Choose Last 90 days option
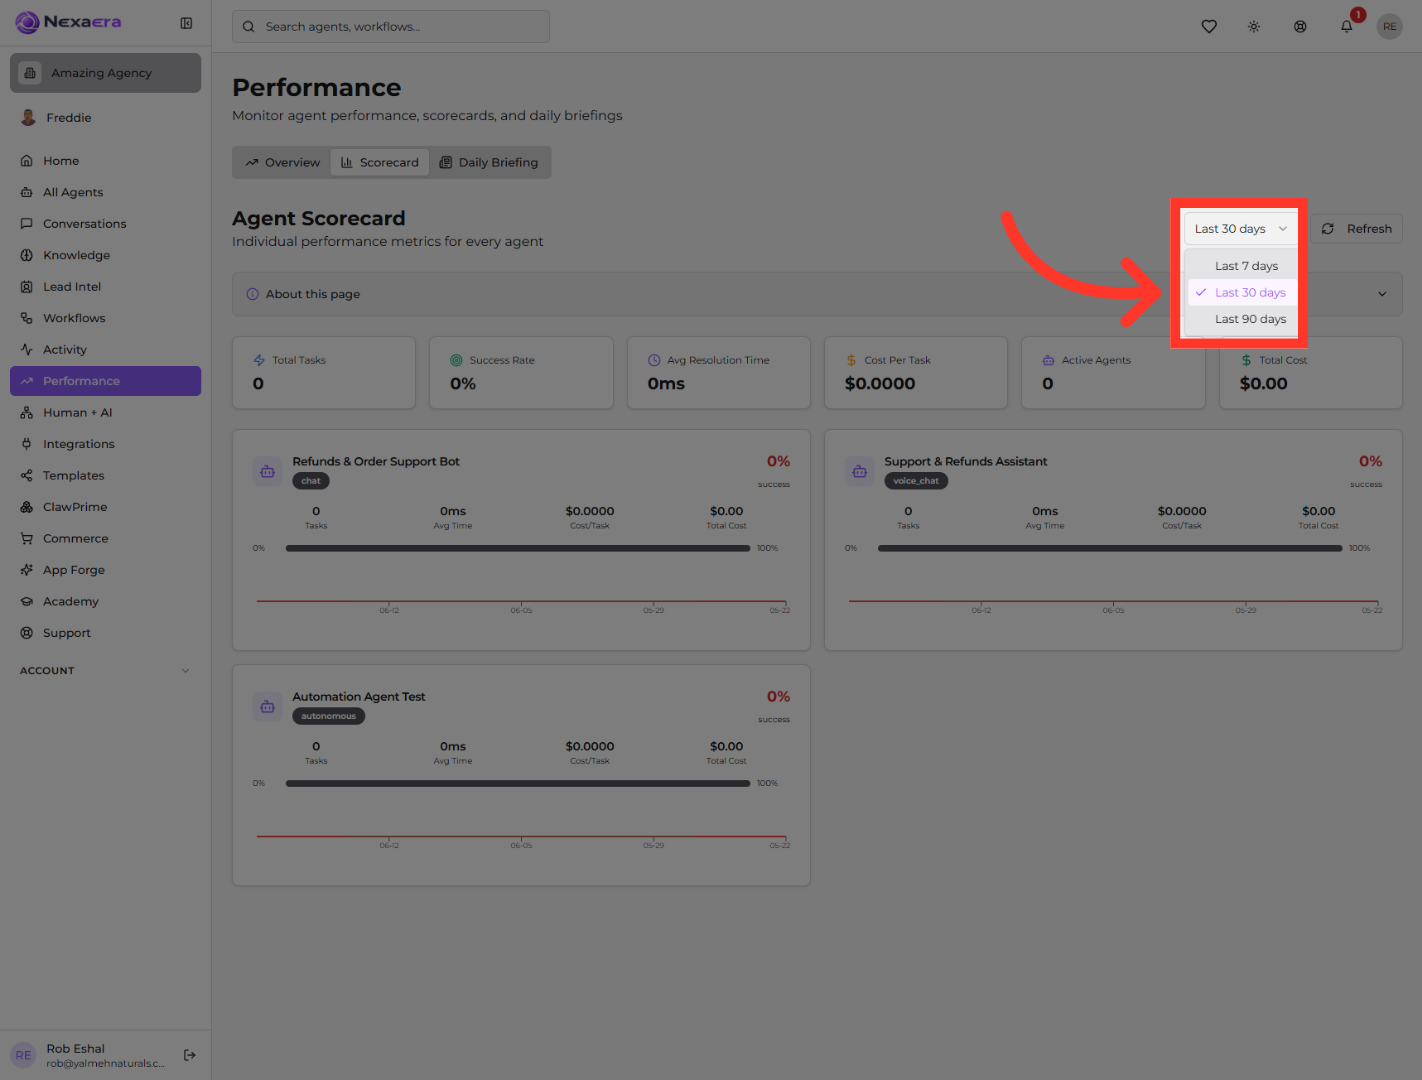The width and height of the screenshot is (1422, 1080). 1242,319
